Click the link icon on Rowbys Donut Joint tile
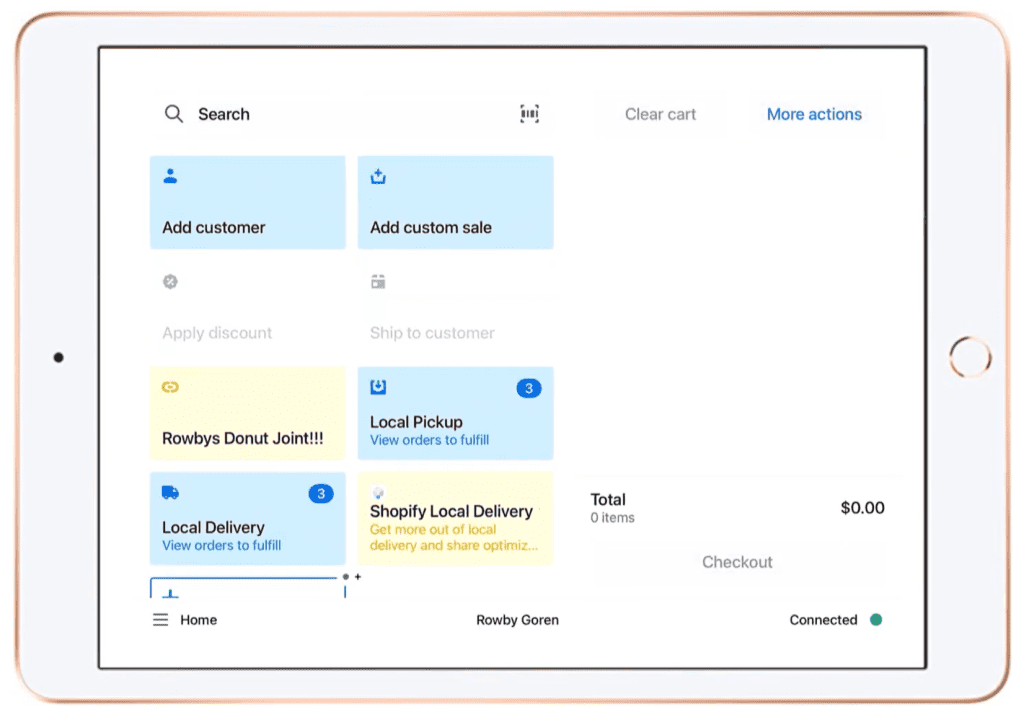 (170, 387)
